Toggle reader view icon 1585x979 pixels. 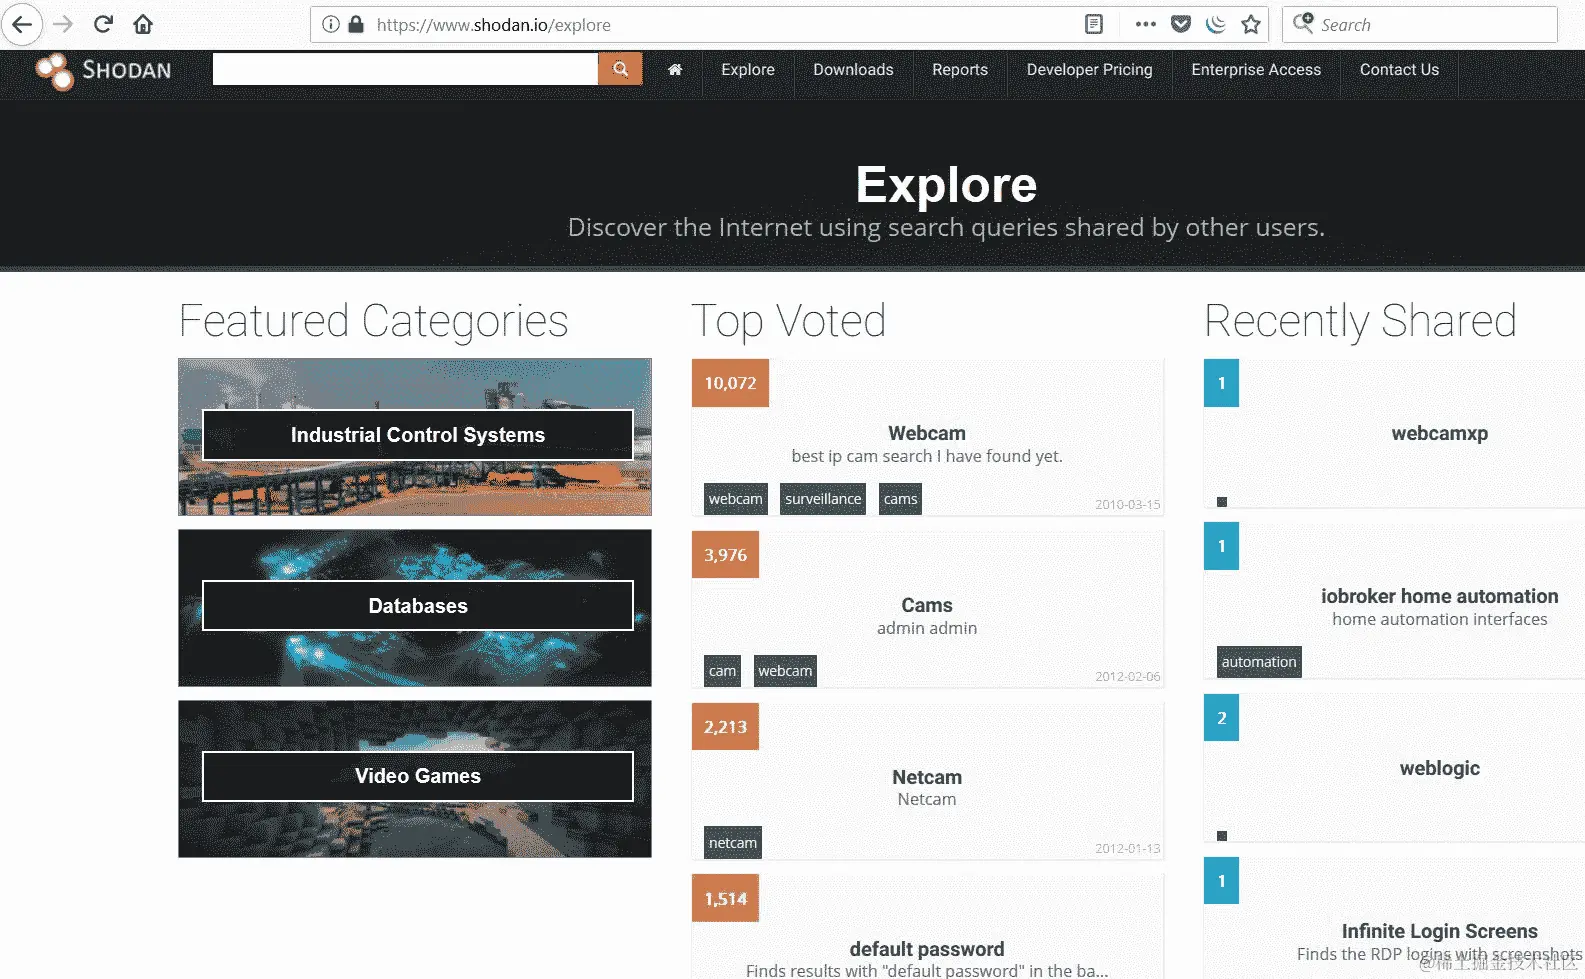[x=1094, y=24]
